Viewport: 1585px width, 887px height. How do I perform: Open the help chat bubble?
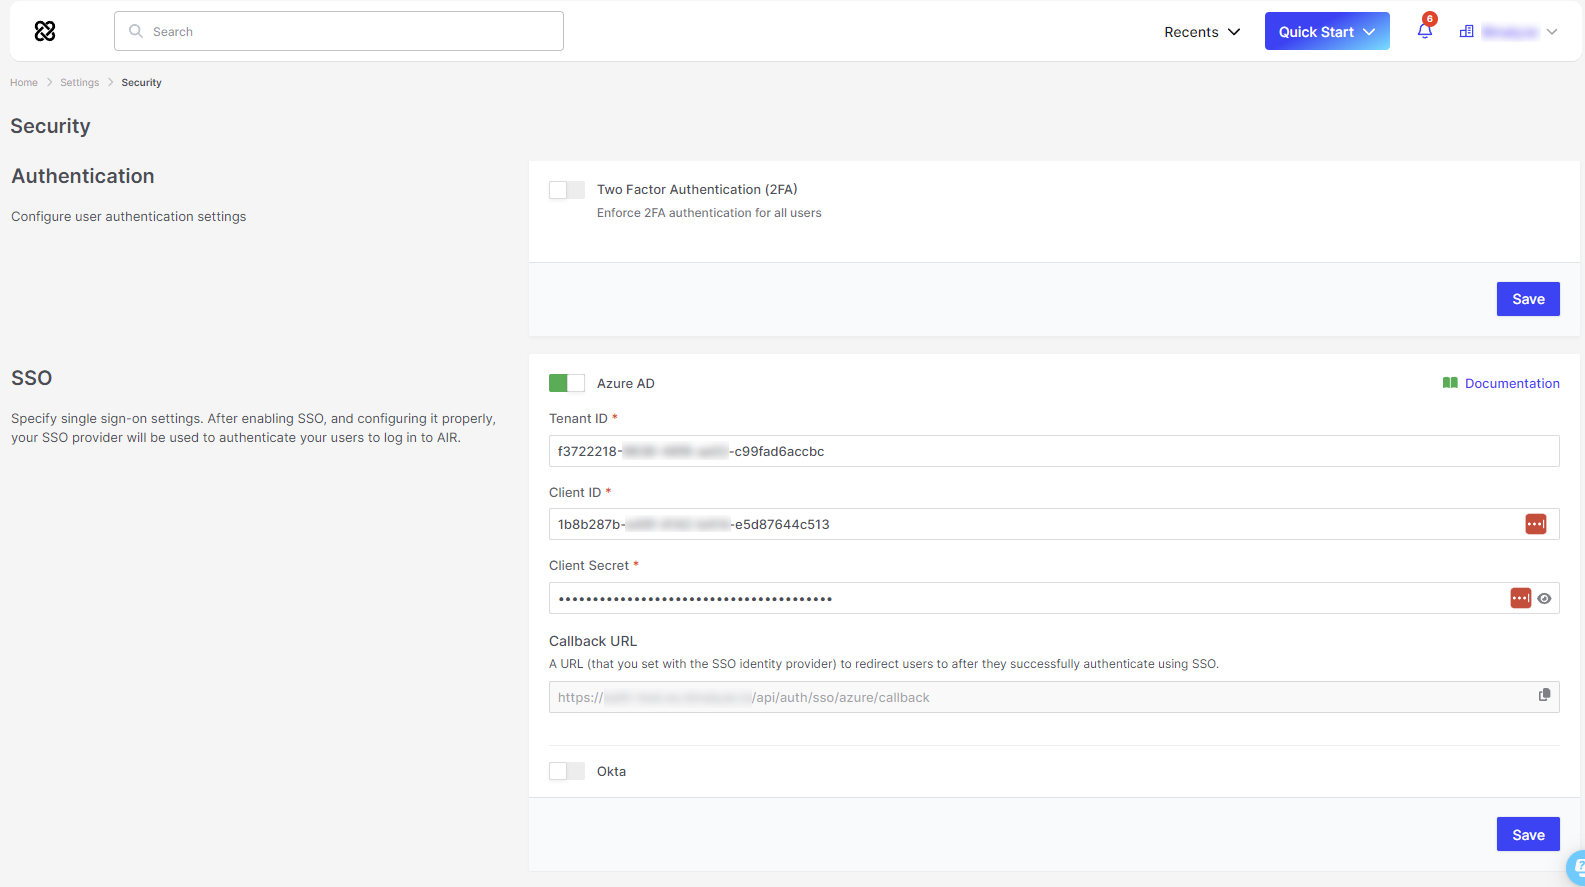click(x=1577, y=866)
